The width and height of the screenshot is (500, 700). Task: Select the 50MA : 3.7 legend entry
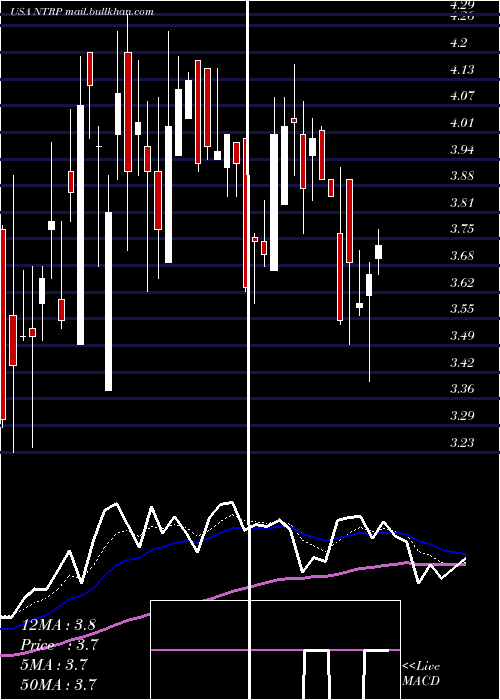tap(59, 685)
